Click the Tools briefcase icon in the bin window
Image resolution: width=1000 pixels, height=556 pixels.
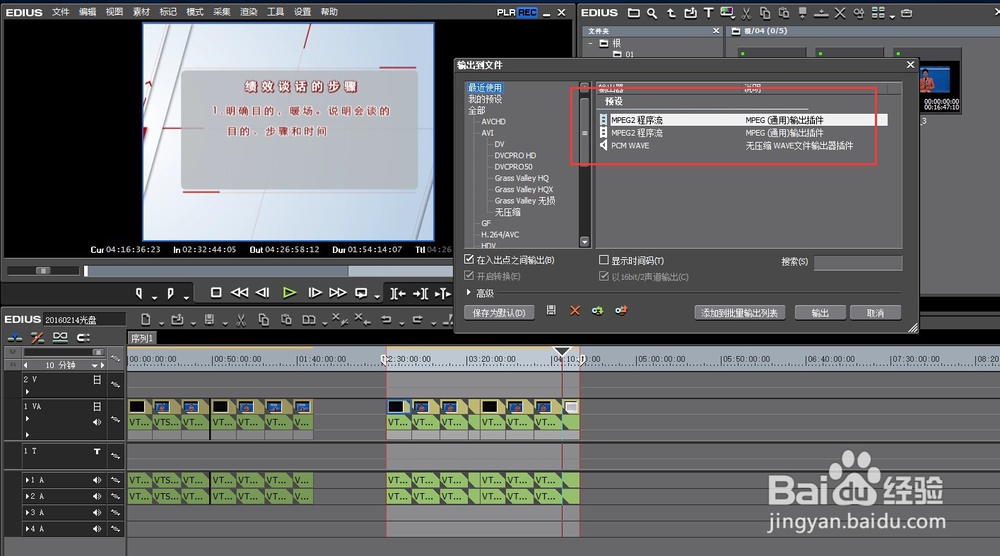(906, 13)
